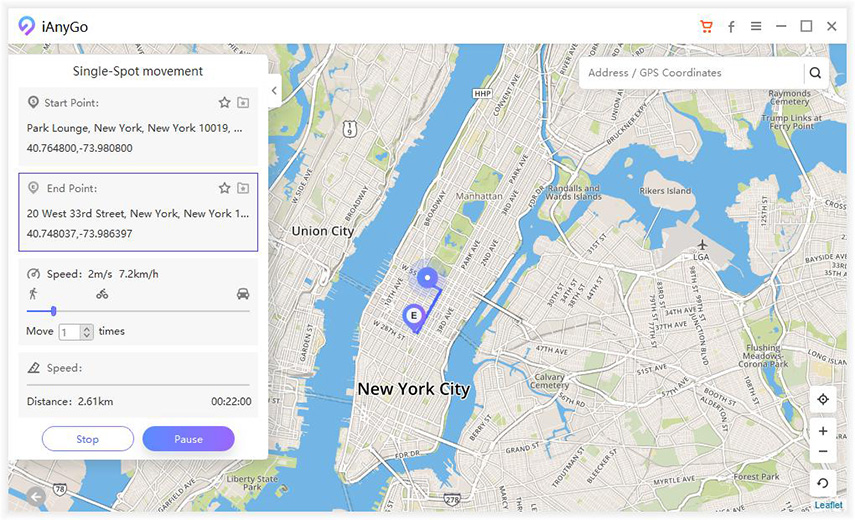The image size is (855, 520).
Task: Open the Facebook link icon
Action: (731, 26)
